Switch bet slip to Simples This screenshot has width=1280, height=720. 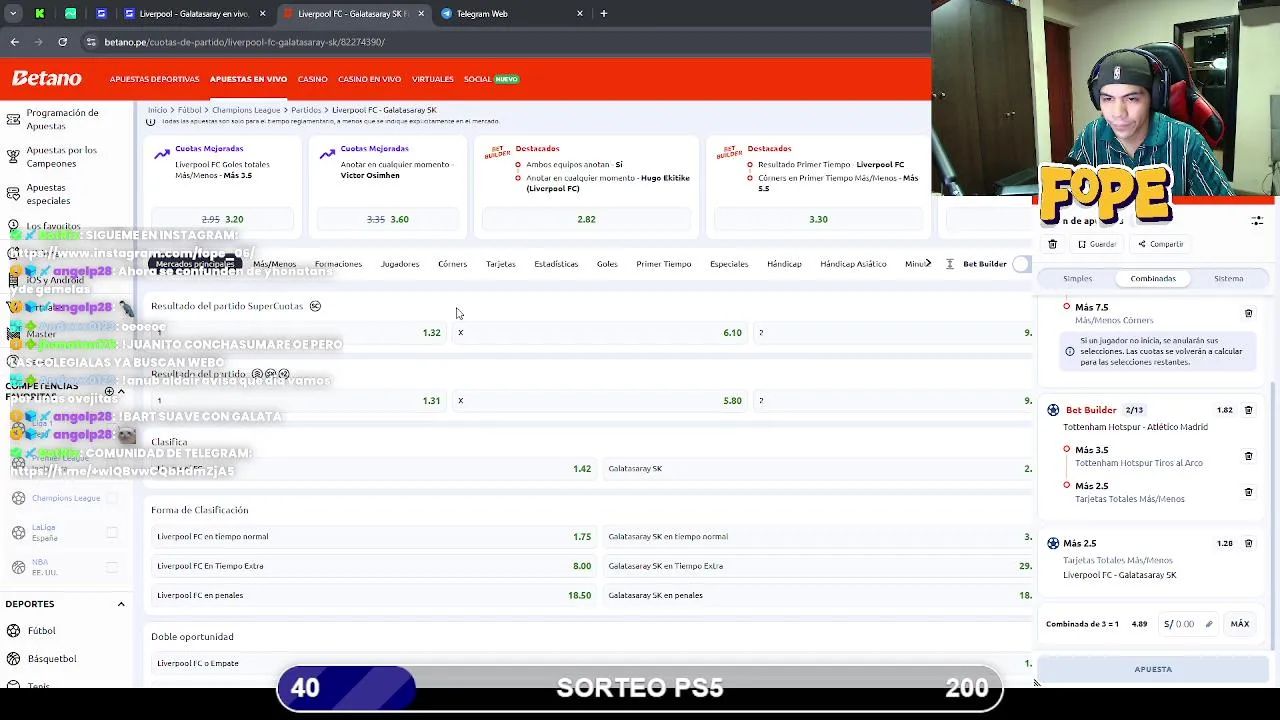tap(1077, 279)
